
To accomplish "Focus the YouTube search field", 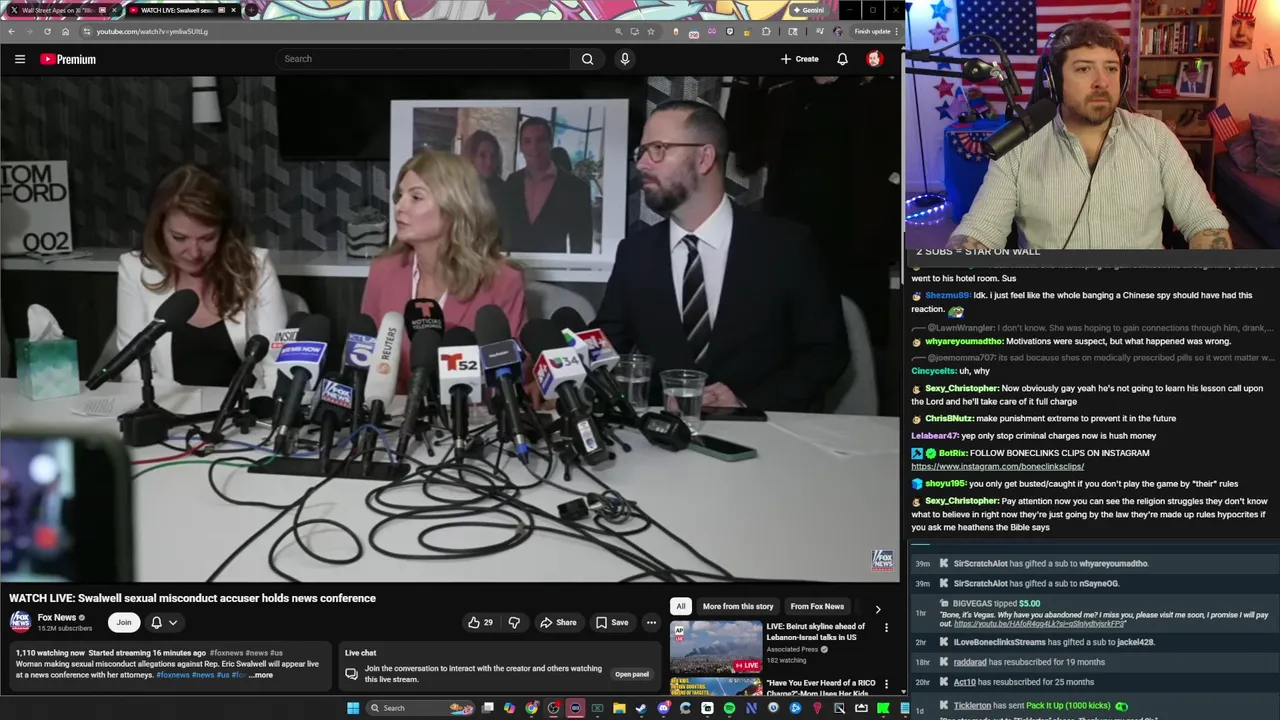I will point(425,59).
